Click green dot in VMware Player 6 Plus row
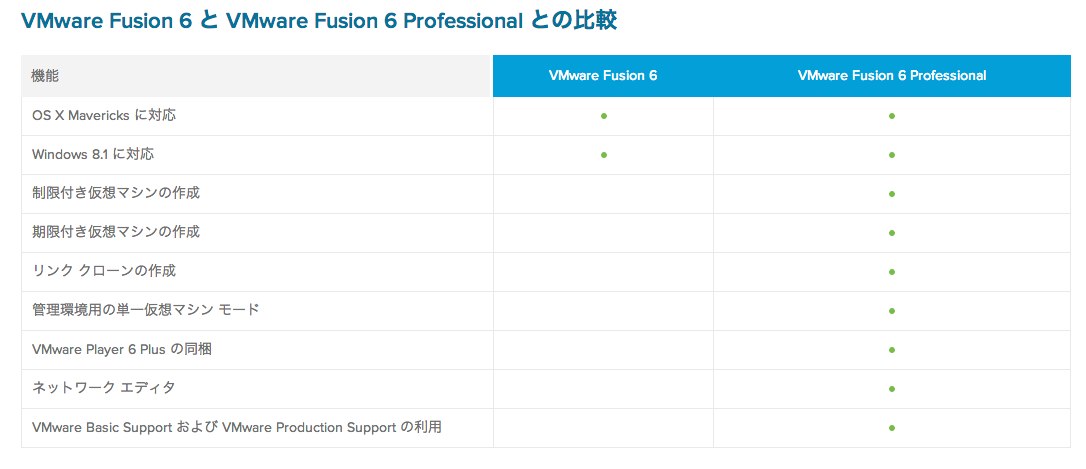 tap(892, 350)
